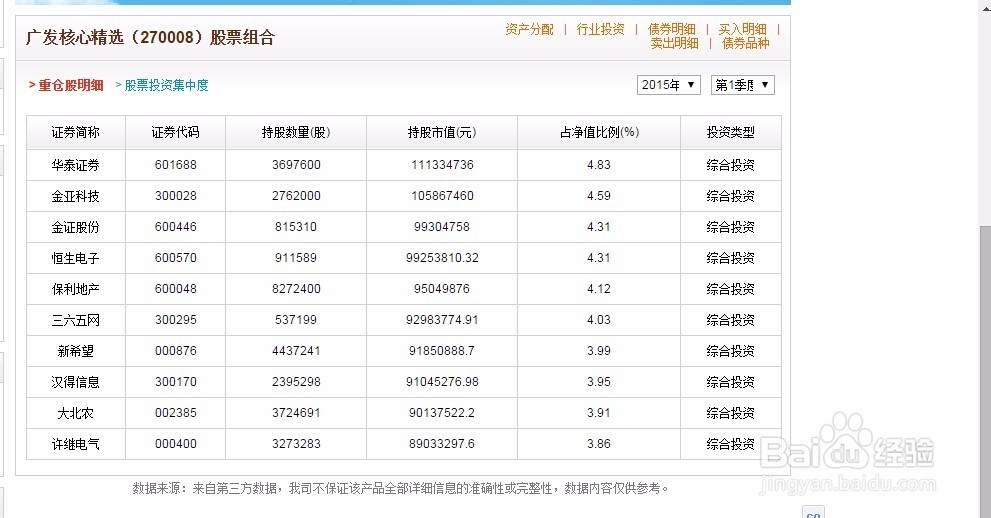Open the 卖出明细 link
This screenshot has height=518, width=991.
click(x=674, y=43)
